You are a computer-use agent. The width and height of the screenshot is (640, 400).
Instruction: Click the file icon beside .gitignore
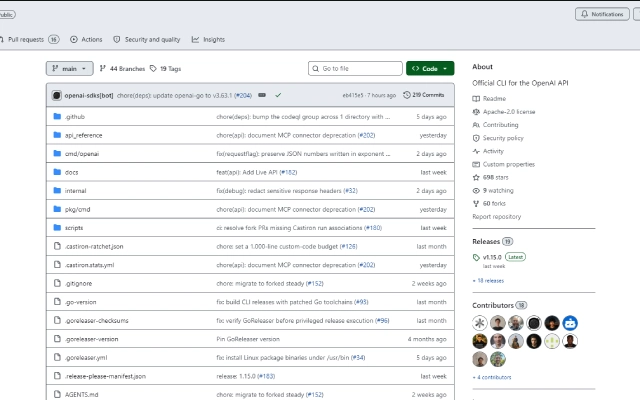57,283
